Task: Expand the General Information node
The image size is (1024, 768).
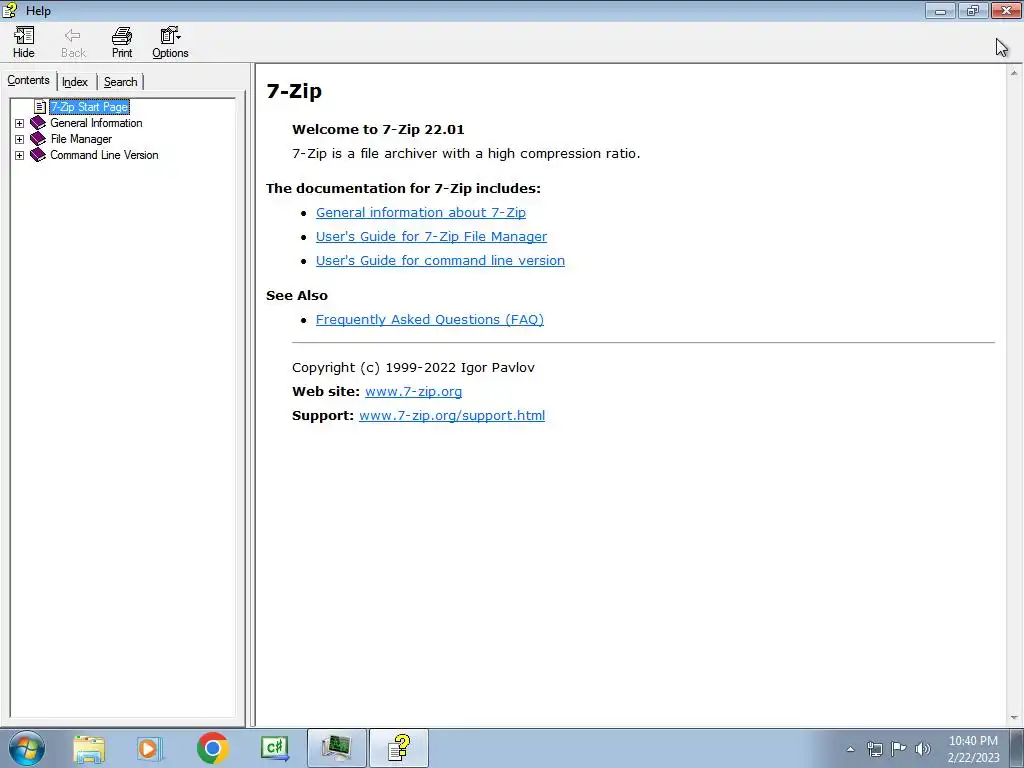Action: [20, 123]
